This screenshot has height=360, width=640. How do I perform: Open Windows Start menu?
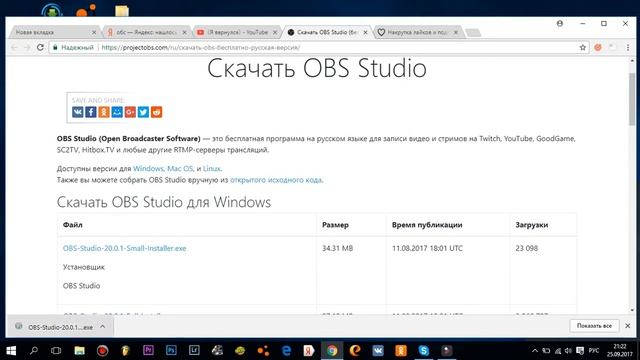[11, 350]
